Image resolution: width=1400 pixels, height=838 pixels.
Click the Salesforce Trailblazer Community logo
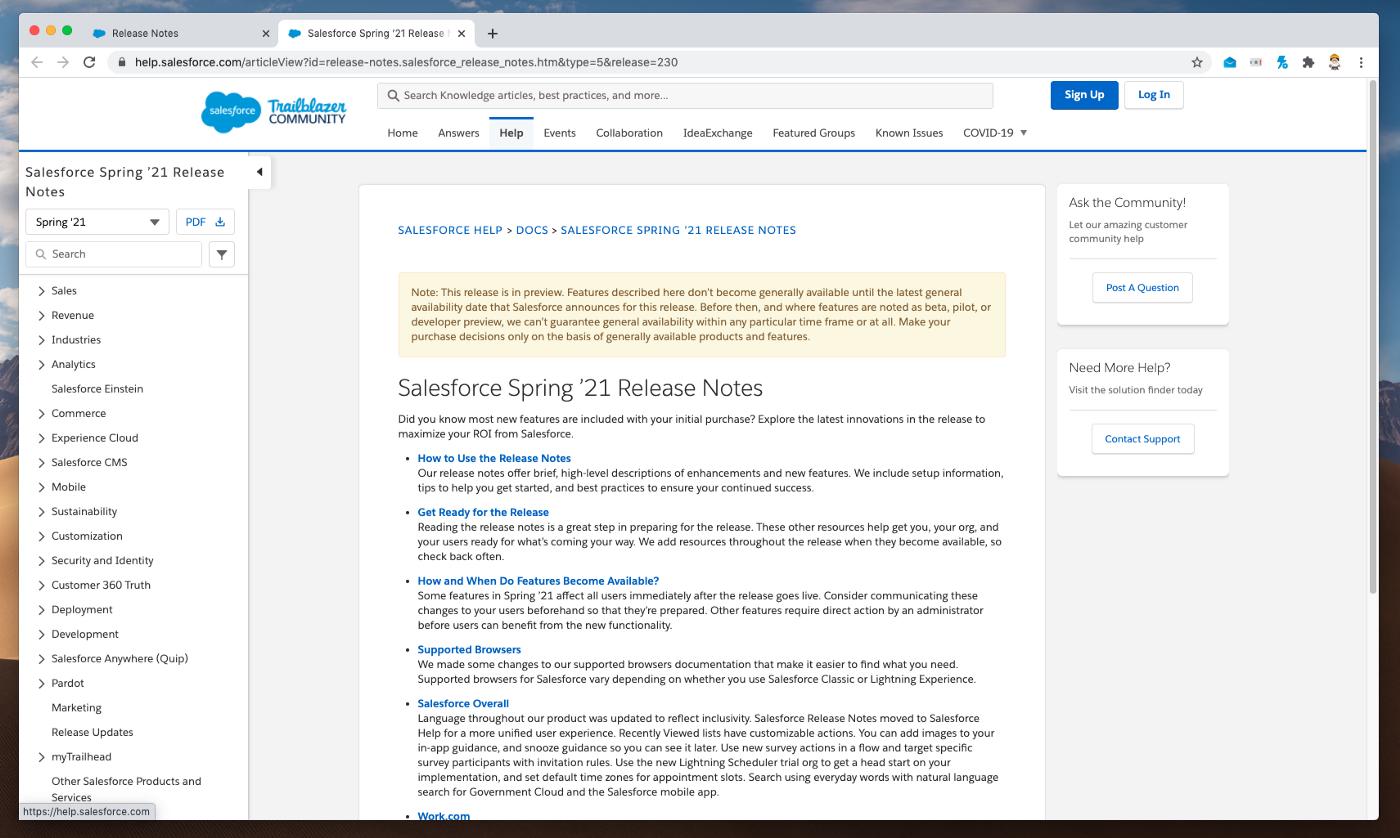pos(273,111)
